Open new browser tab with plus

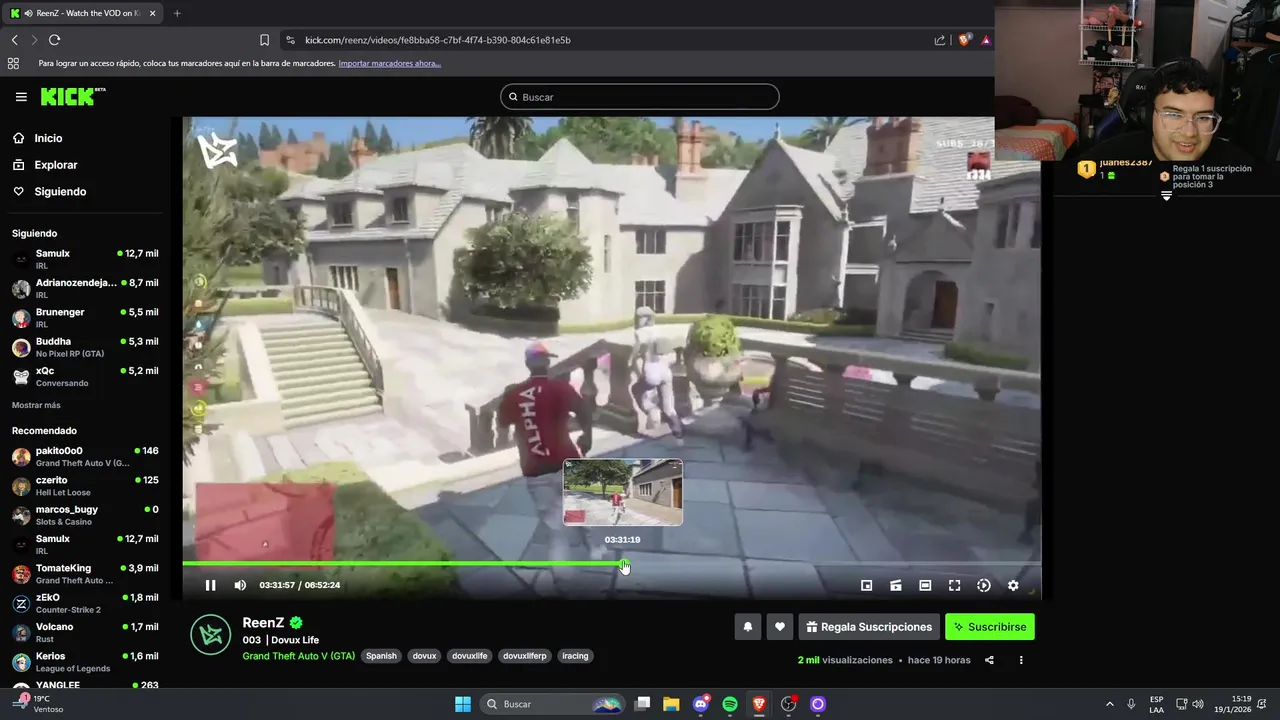[x=177, y=13]
